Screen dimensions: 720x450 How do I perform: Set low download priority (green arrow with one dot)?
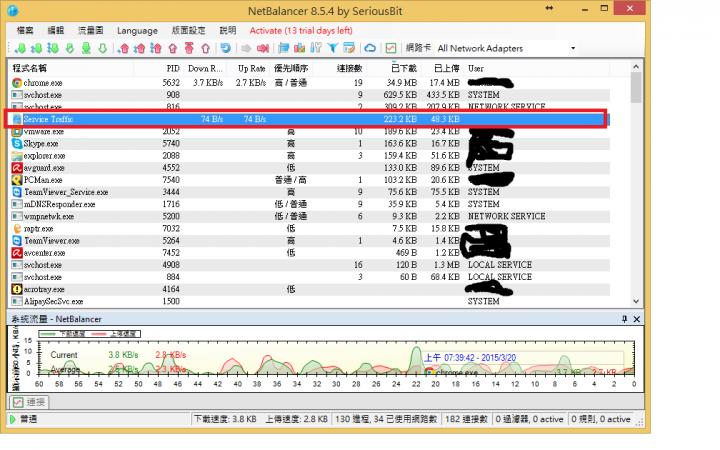[20, 48]
